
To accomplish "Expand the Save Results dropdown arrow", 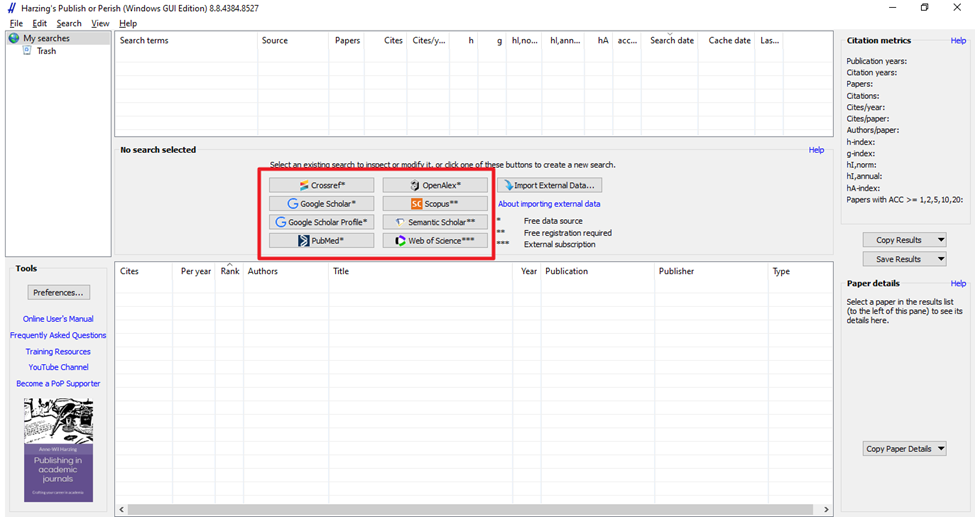I will 941,259.
